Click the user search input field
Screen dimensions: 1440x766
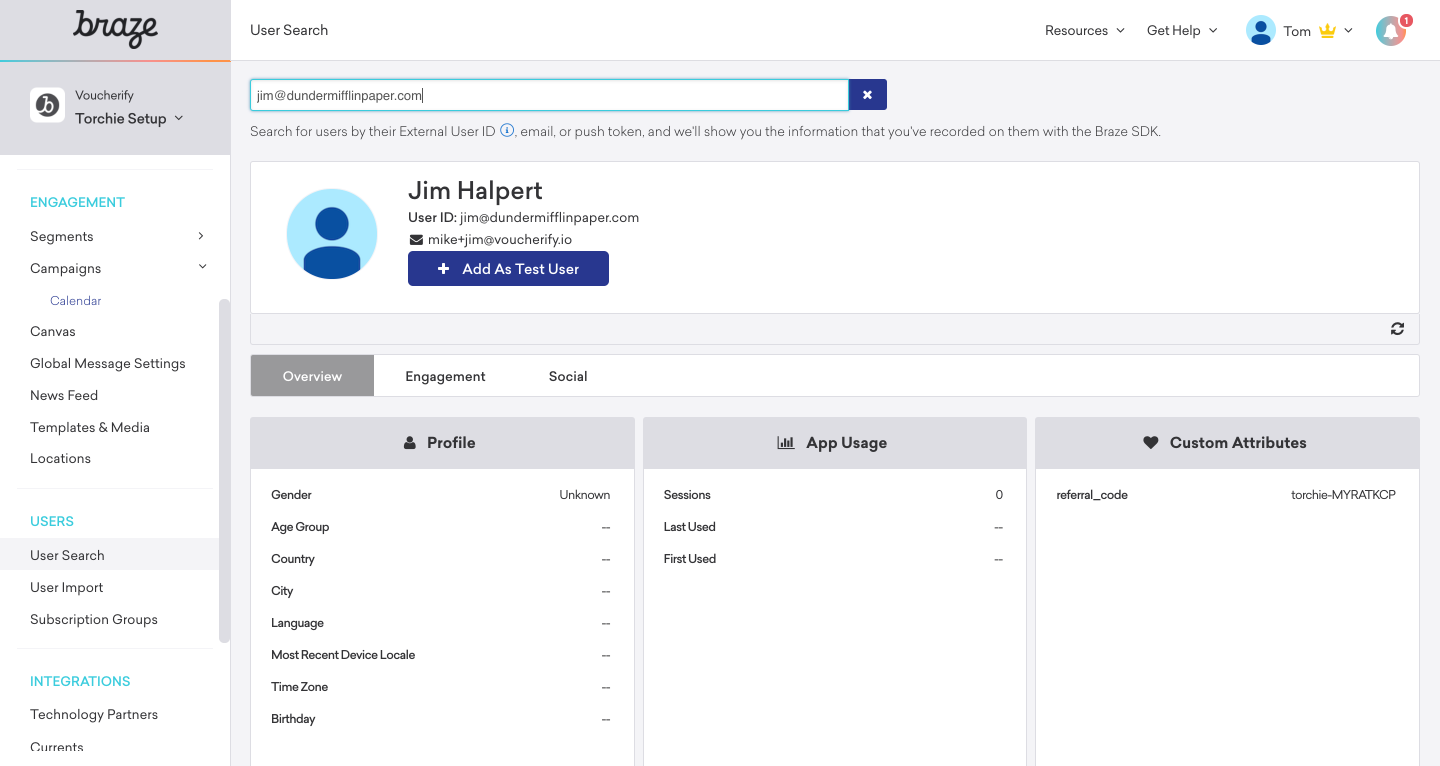coord(548,95)
